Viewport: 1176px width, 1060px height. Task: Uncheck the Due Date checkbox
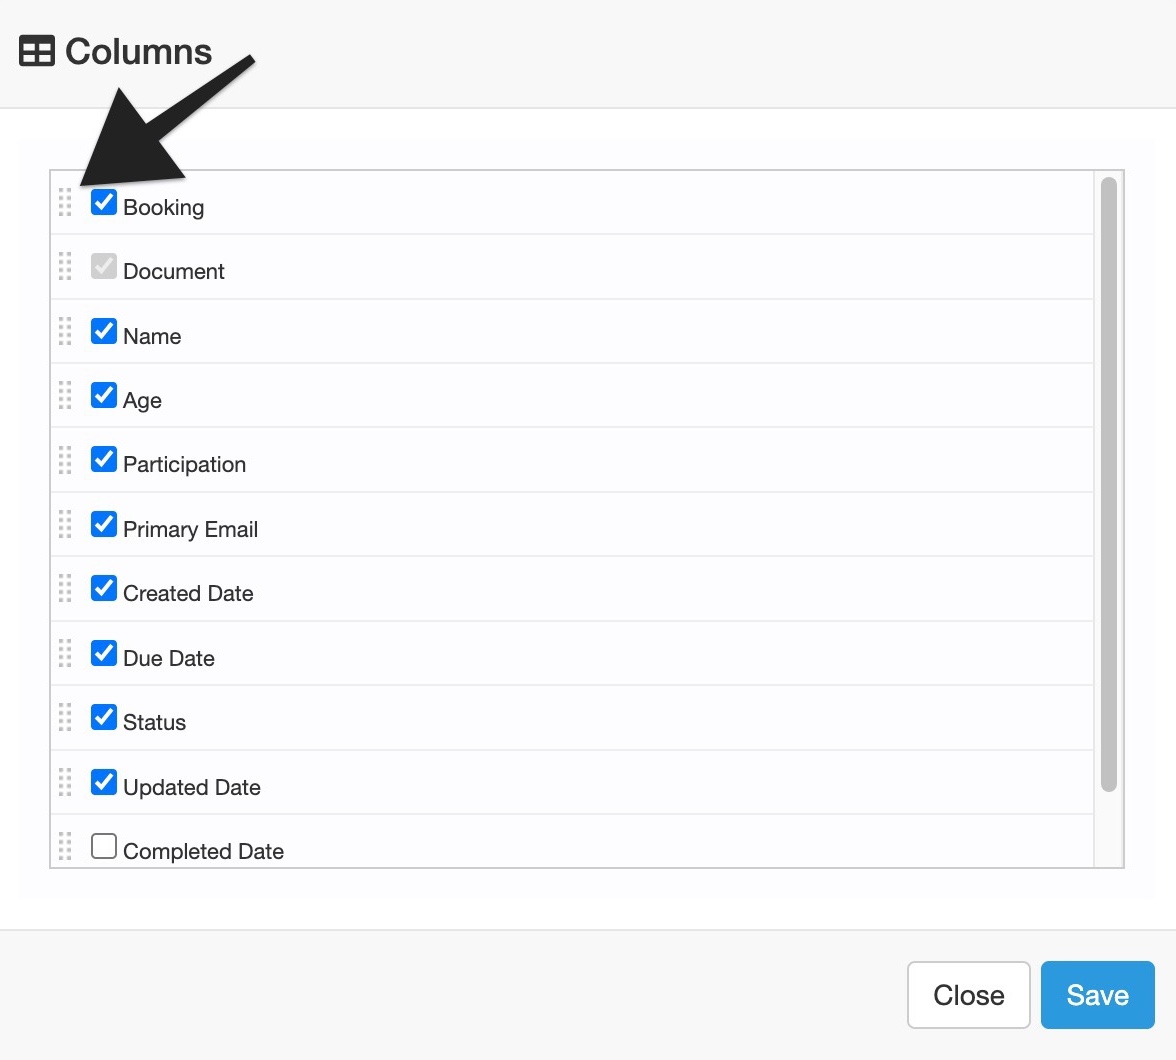tap(104, 653)
